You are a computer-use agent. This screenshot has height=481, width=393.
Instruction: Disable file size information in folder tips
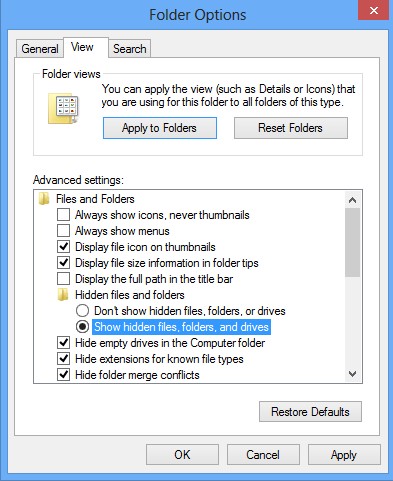pyautogui.click(x=63, y=263)
